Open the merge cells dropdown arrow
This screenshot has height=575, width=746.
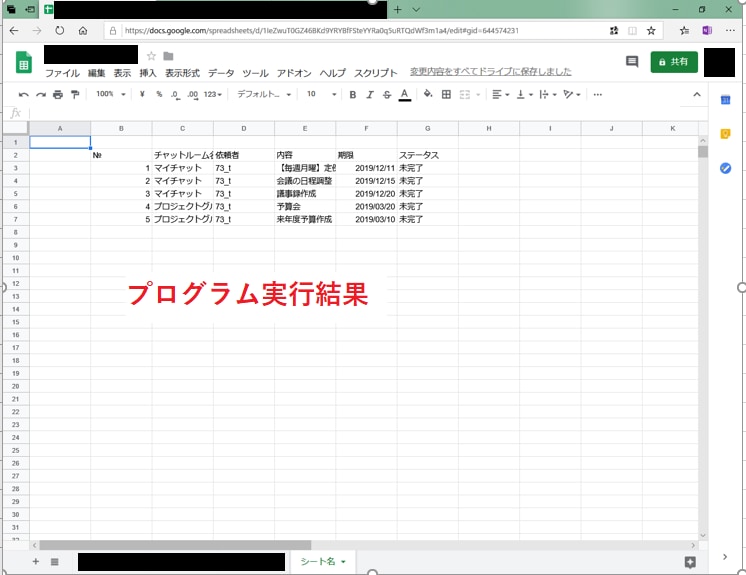click(x=478, y=95)
